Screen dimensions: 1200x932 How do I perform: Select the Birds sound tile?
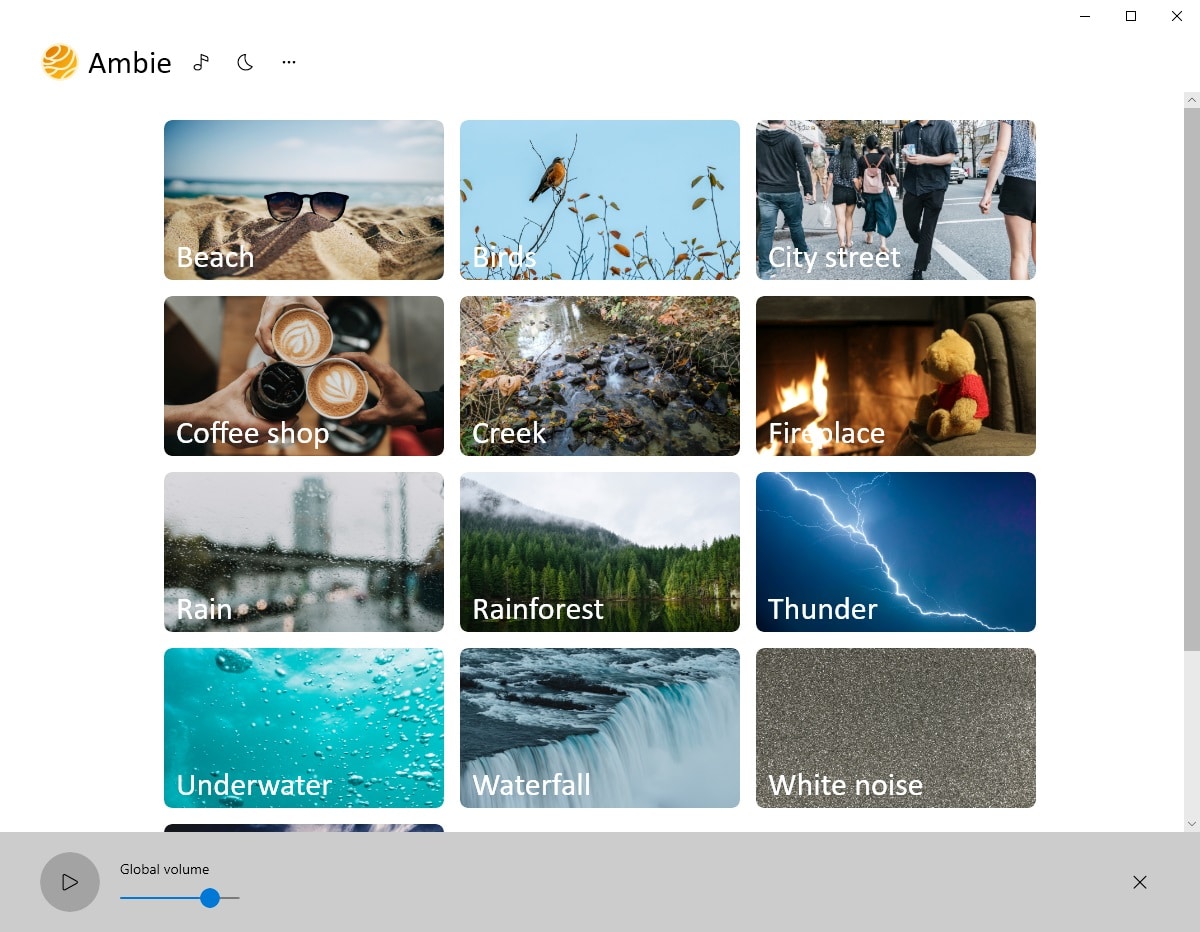coord(600,200)
